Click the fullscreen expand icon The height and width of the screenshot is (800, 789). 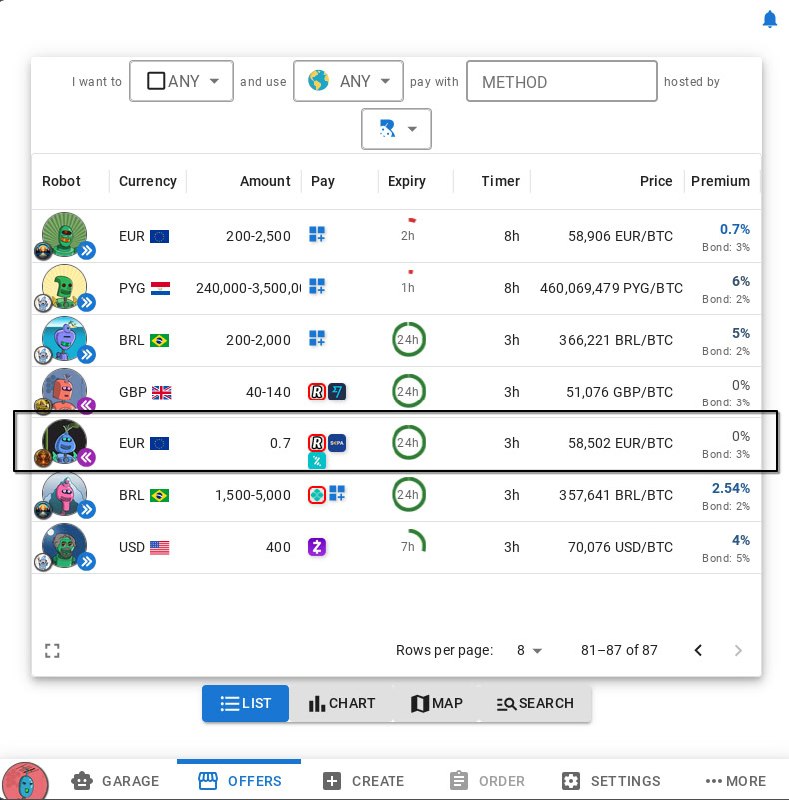tap(53, 651)
